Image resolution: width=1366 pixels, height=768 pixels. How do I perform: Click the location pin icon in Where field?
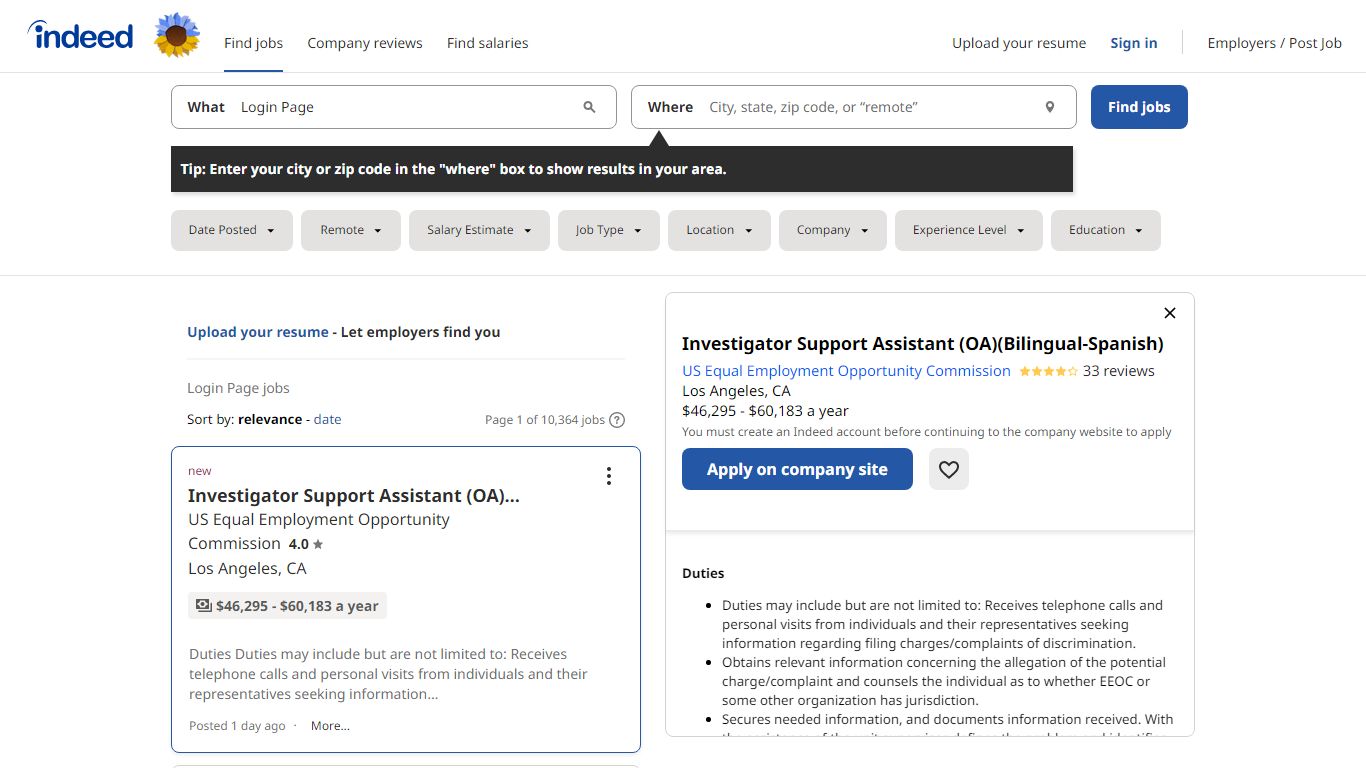coord(1050,107)
